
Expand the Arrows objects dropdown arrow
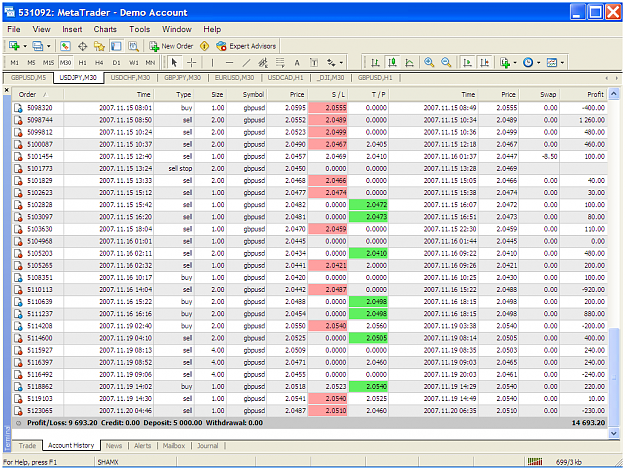(341, 63)
